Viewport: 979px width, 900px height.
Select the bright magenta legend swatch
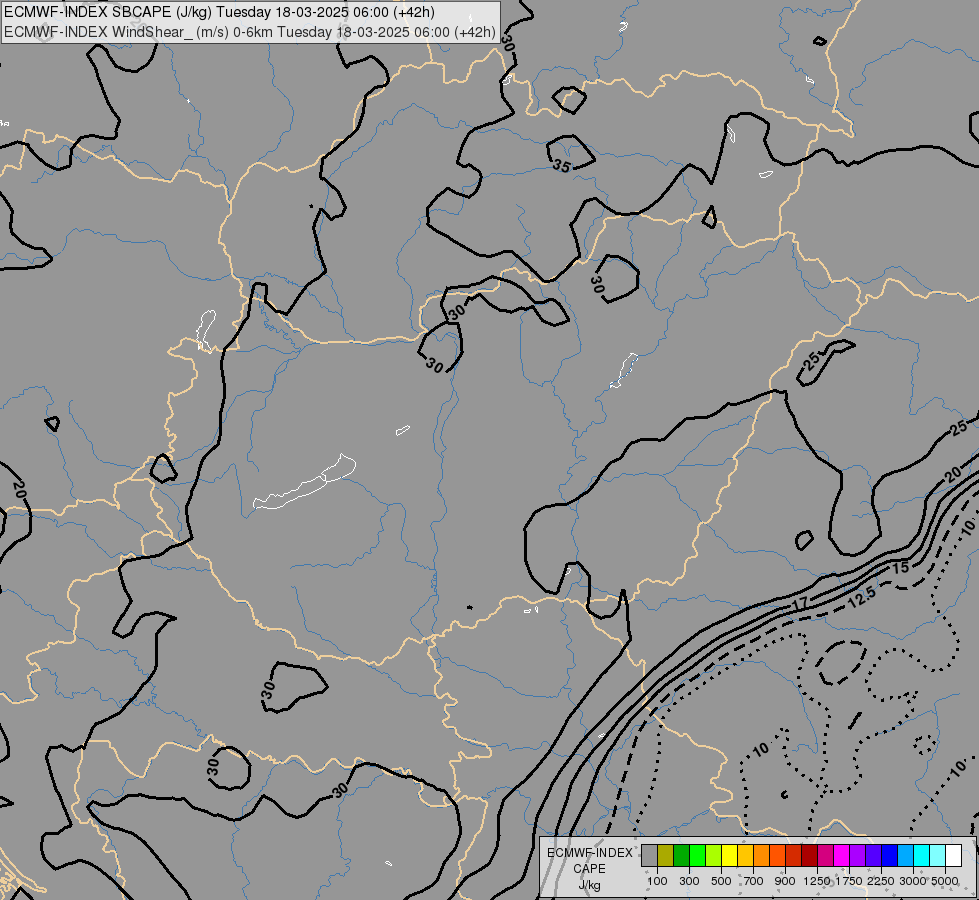click(842, 855)
